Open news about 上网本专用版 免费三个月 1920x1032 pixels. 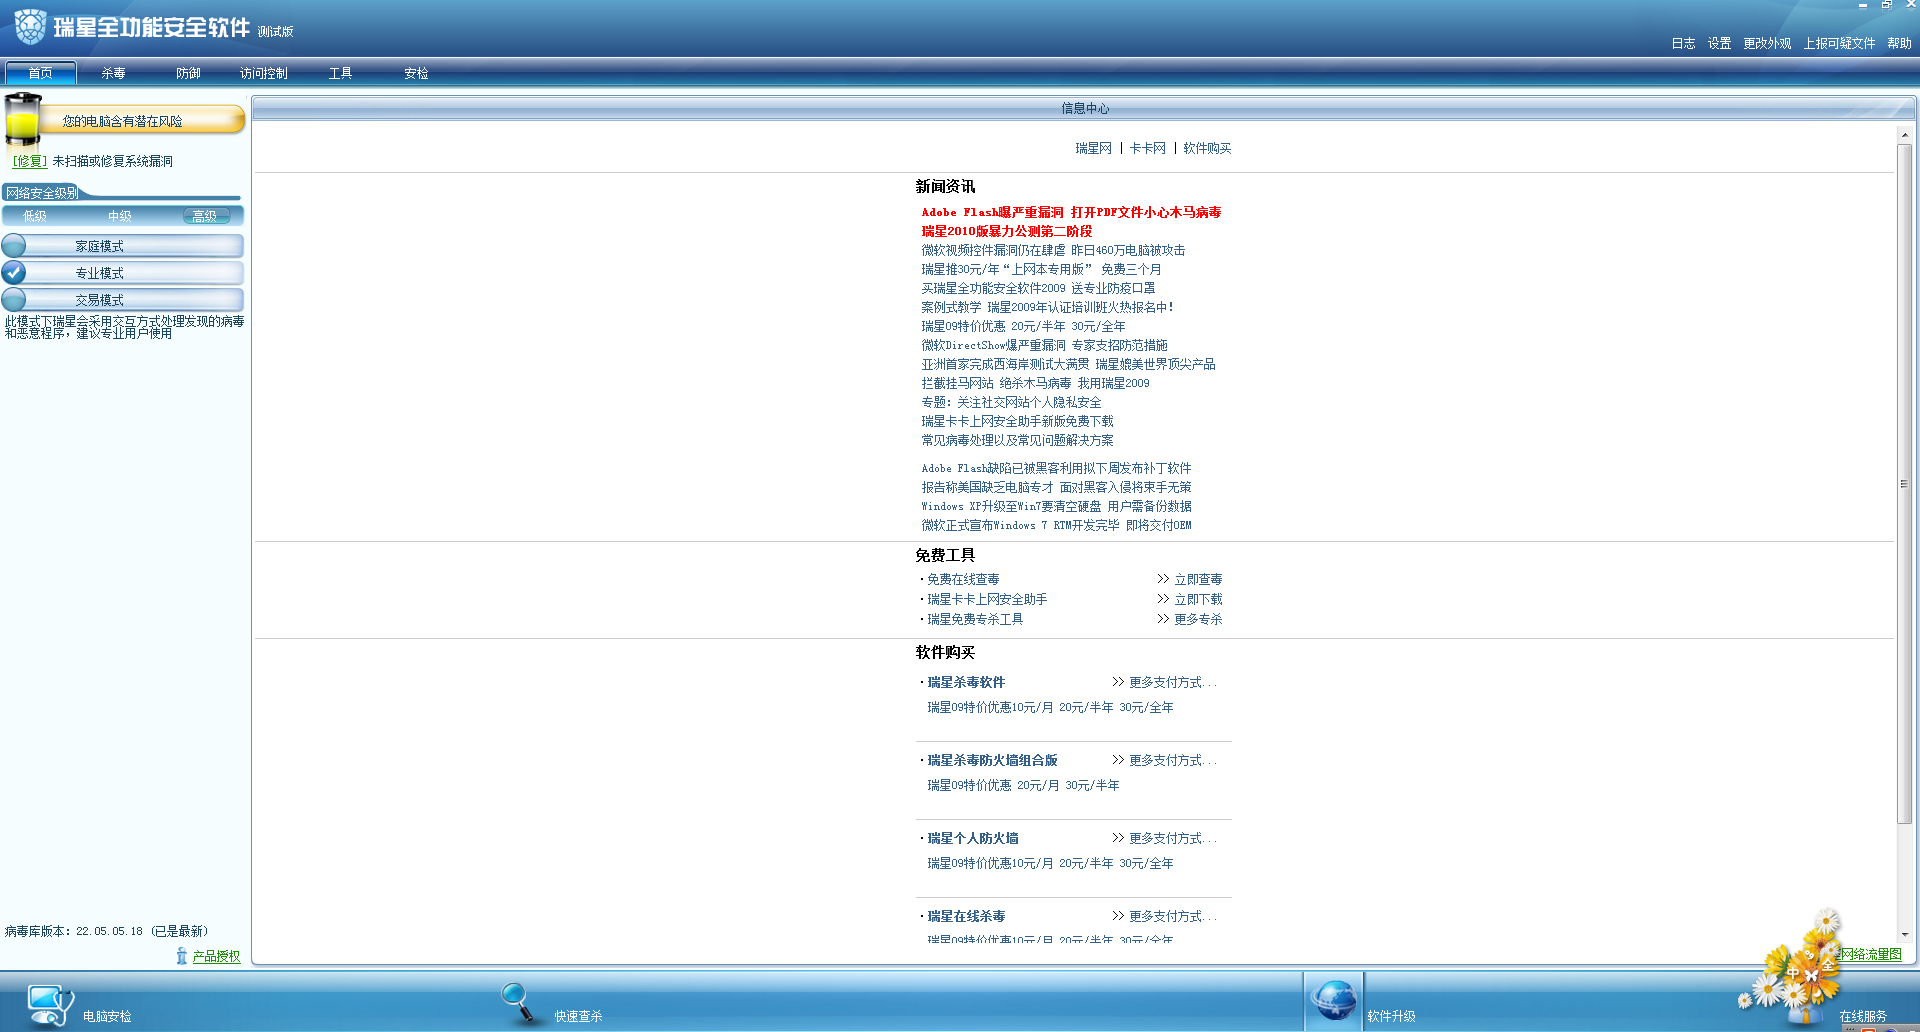(1041, 269)
